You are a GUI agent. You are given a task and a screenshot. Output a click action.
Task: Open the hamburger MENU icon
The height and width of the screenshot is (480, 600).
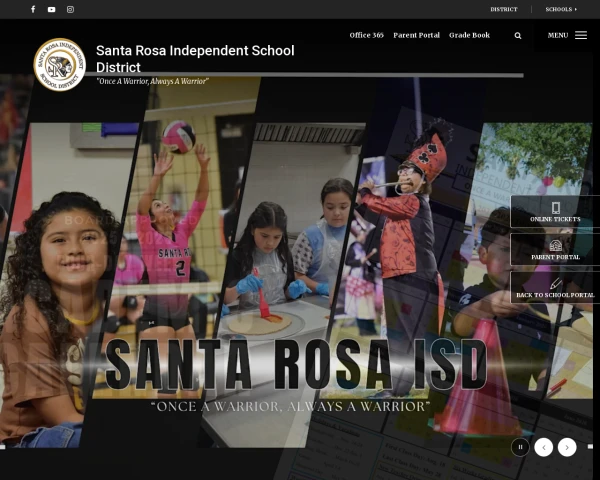click(x=581, y=35)
